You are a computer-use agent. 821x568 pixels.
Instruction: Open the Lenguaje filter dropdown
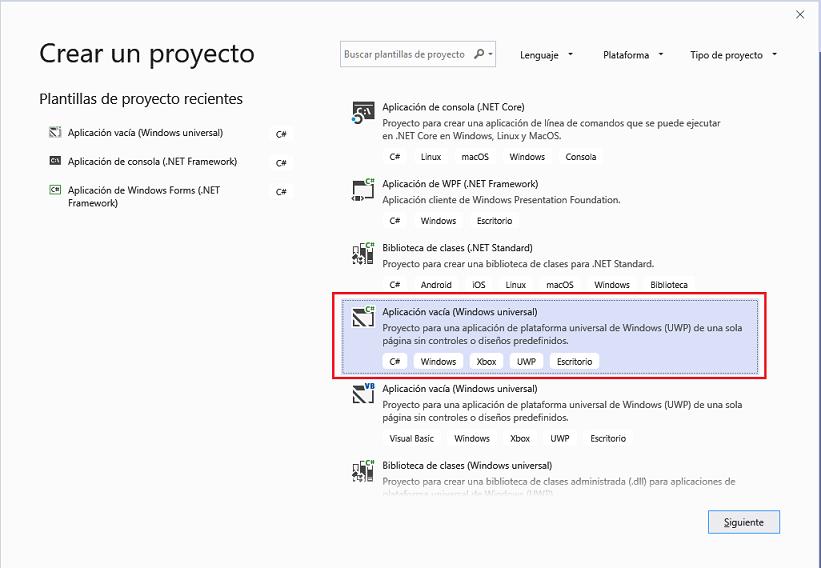[x=546, y=55]
